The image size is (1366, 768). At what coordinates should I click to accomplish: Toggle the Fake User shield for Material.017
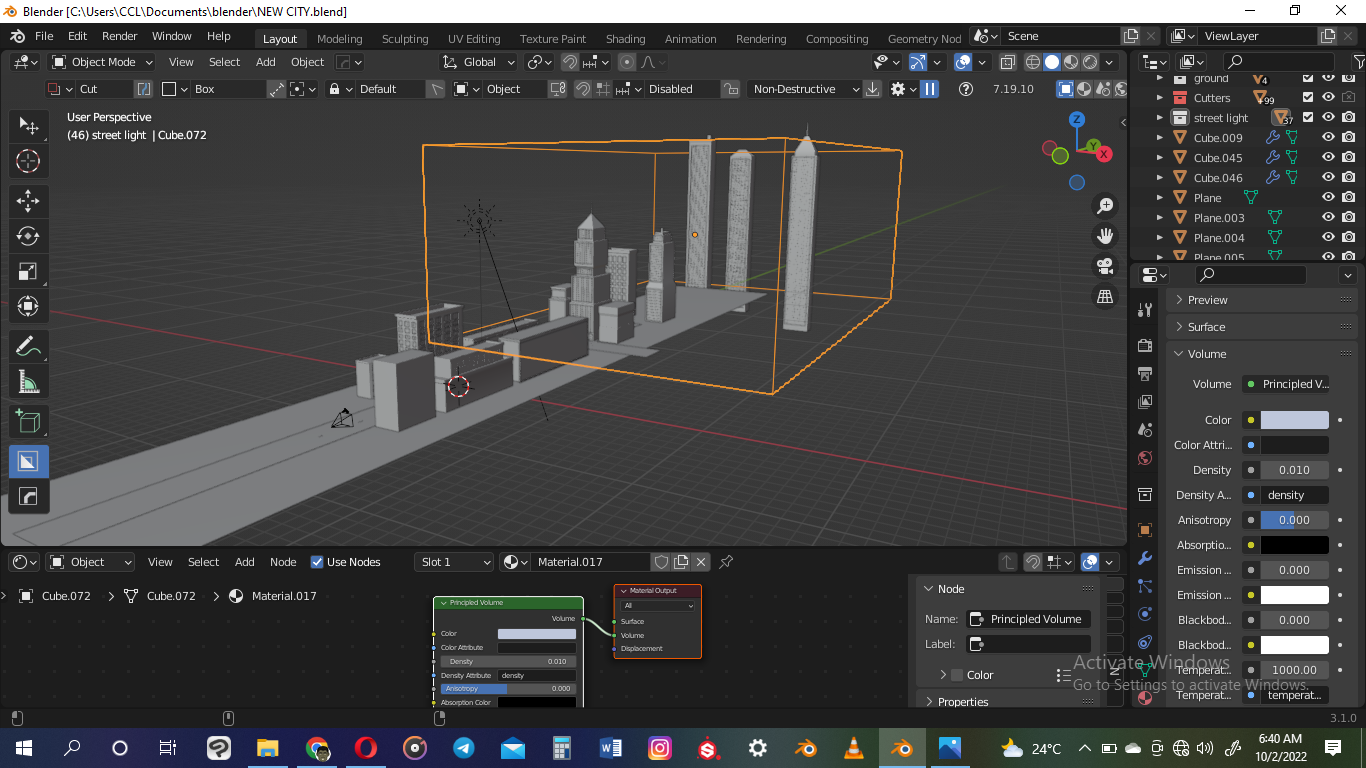point(661,562)
